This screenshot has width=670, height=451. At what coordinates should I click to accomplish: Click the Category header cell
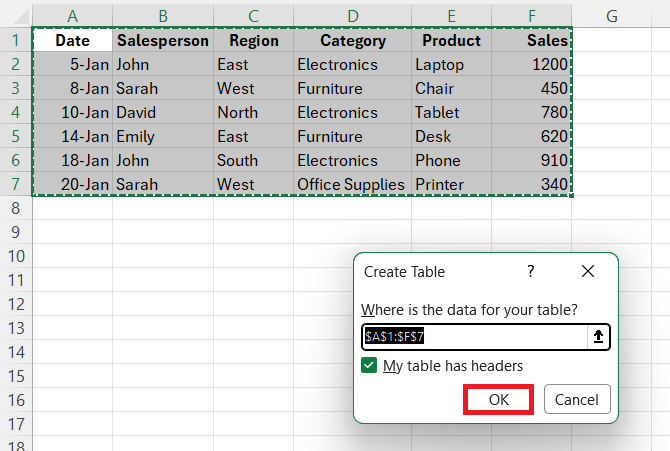coord(353,40)
